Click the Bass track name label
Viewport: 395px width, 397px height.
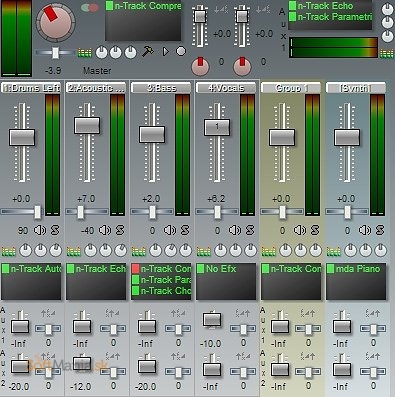point(161,88)
